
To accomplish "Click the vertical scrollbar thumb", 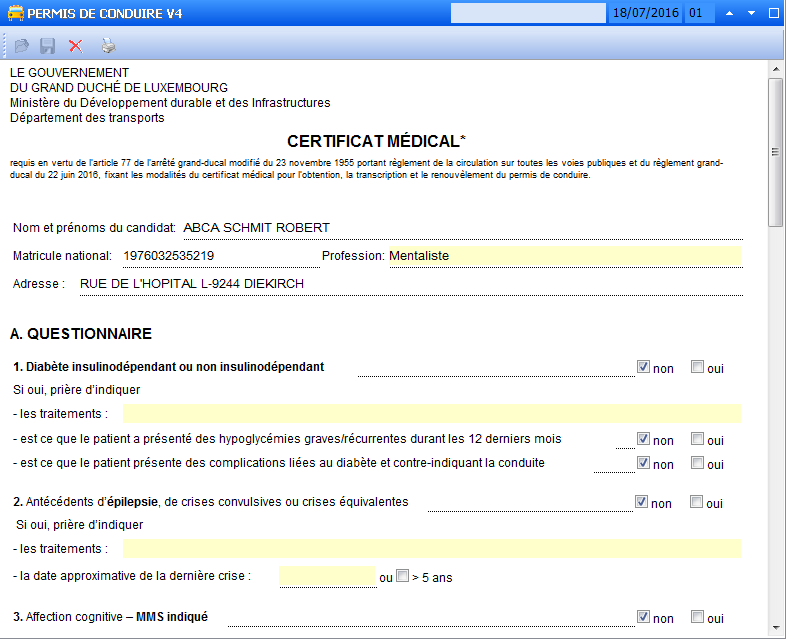I will (x=775, y=150).
